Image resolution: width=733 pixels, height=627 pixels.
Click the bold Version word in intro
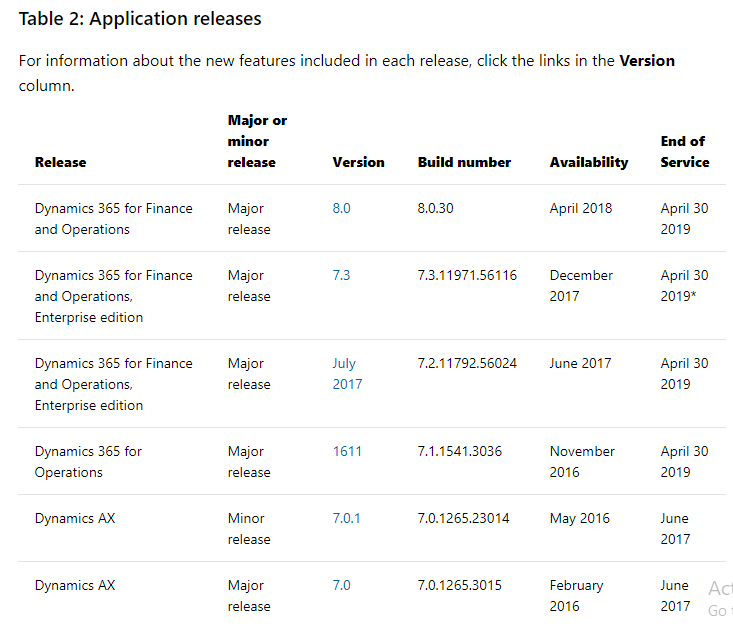647,61
